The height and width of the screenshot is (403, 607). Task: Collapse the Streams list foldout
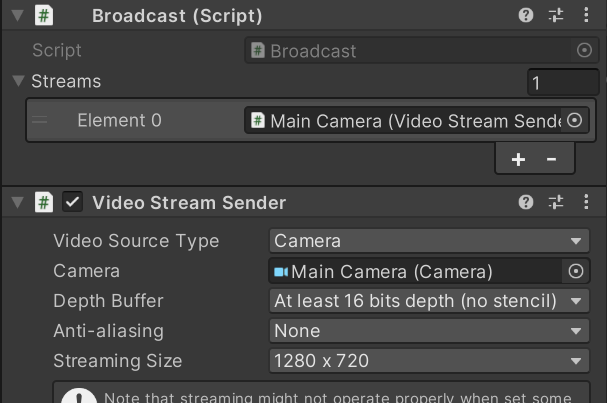18,81
